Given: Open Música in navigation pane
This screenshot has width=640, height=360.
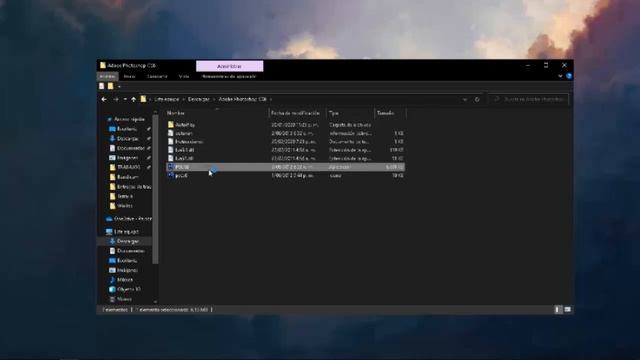Looking at the screenshot, I should [x=125, y=280].
